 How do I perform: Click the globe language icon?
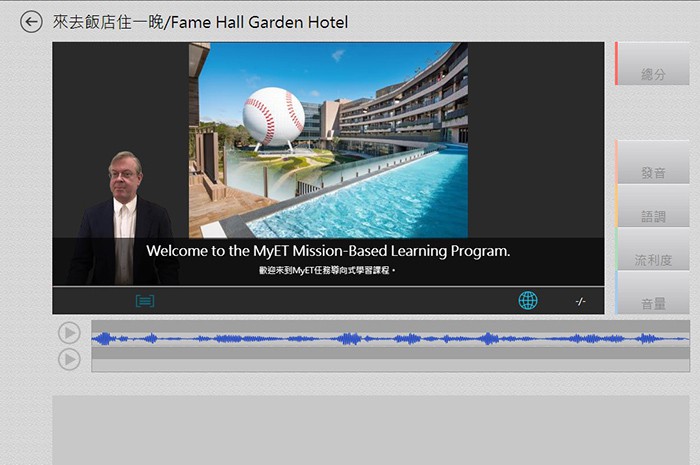(528, 301)
